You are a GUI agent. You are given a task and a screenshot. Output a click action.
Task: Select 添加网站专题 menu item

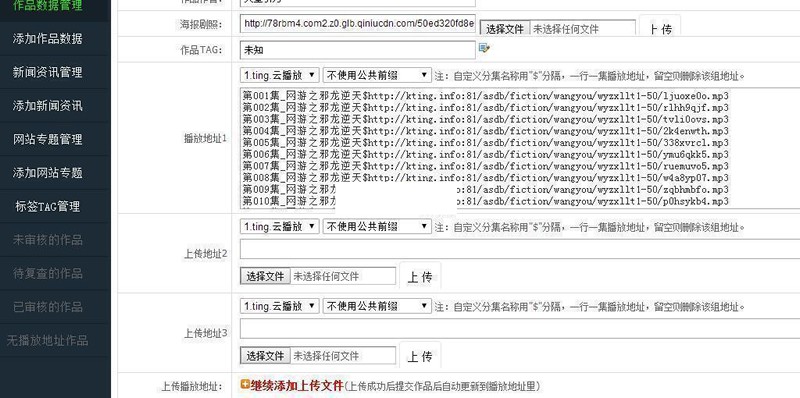coord(47,173)
